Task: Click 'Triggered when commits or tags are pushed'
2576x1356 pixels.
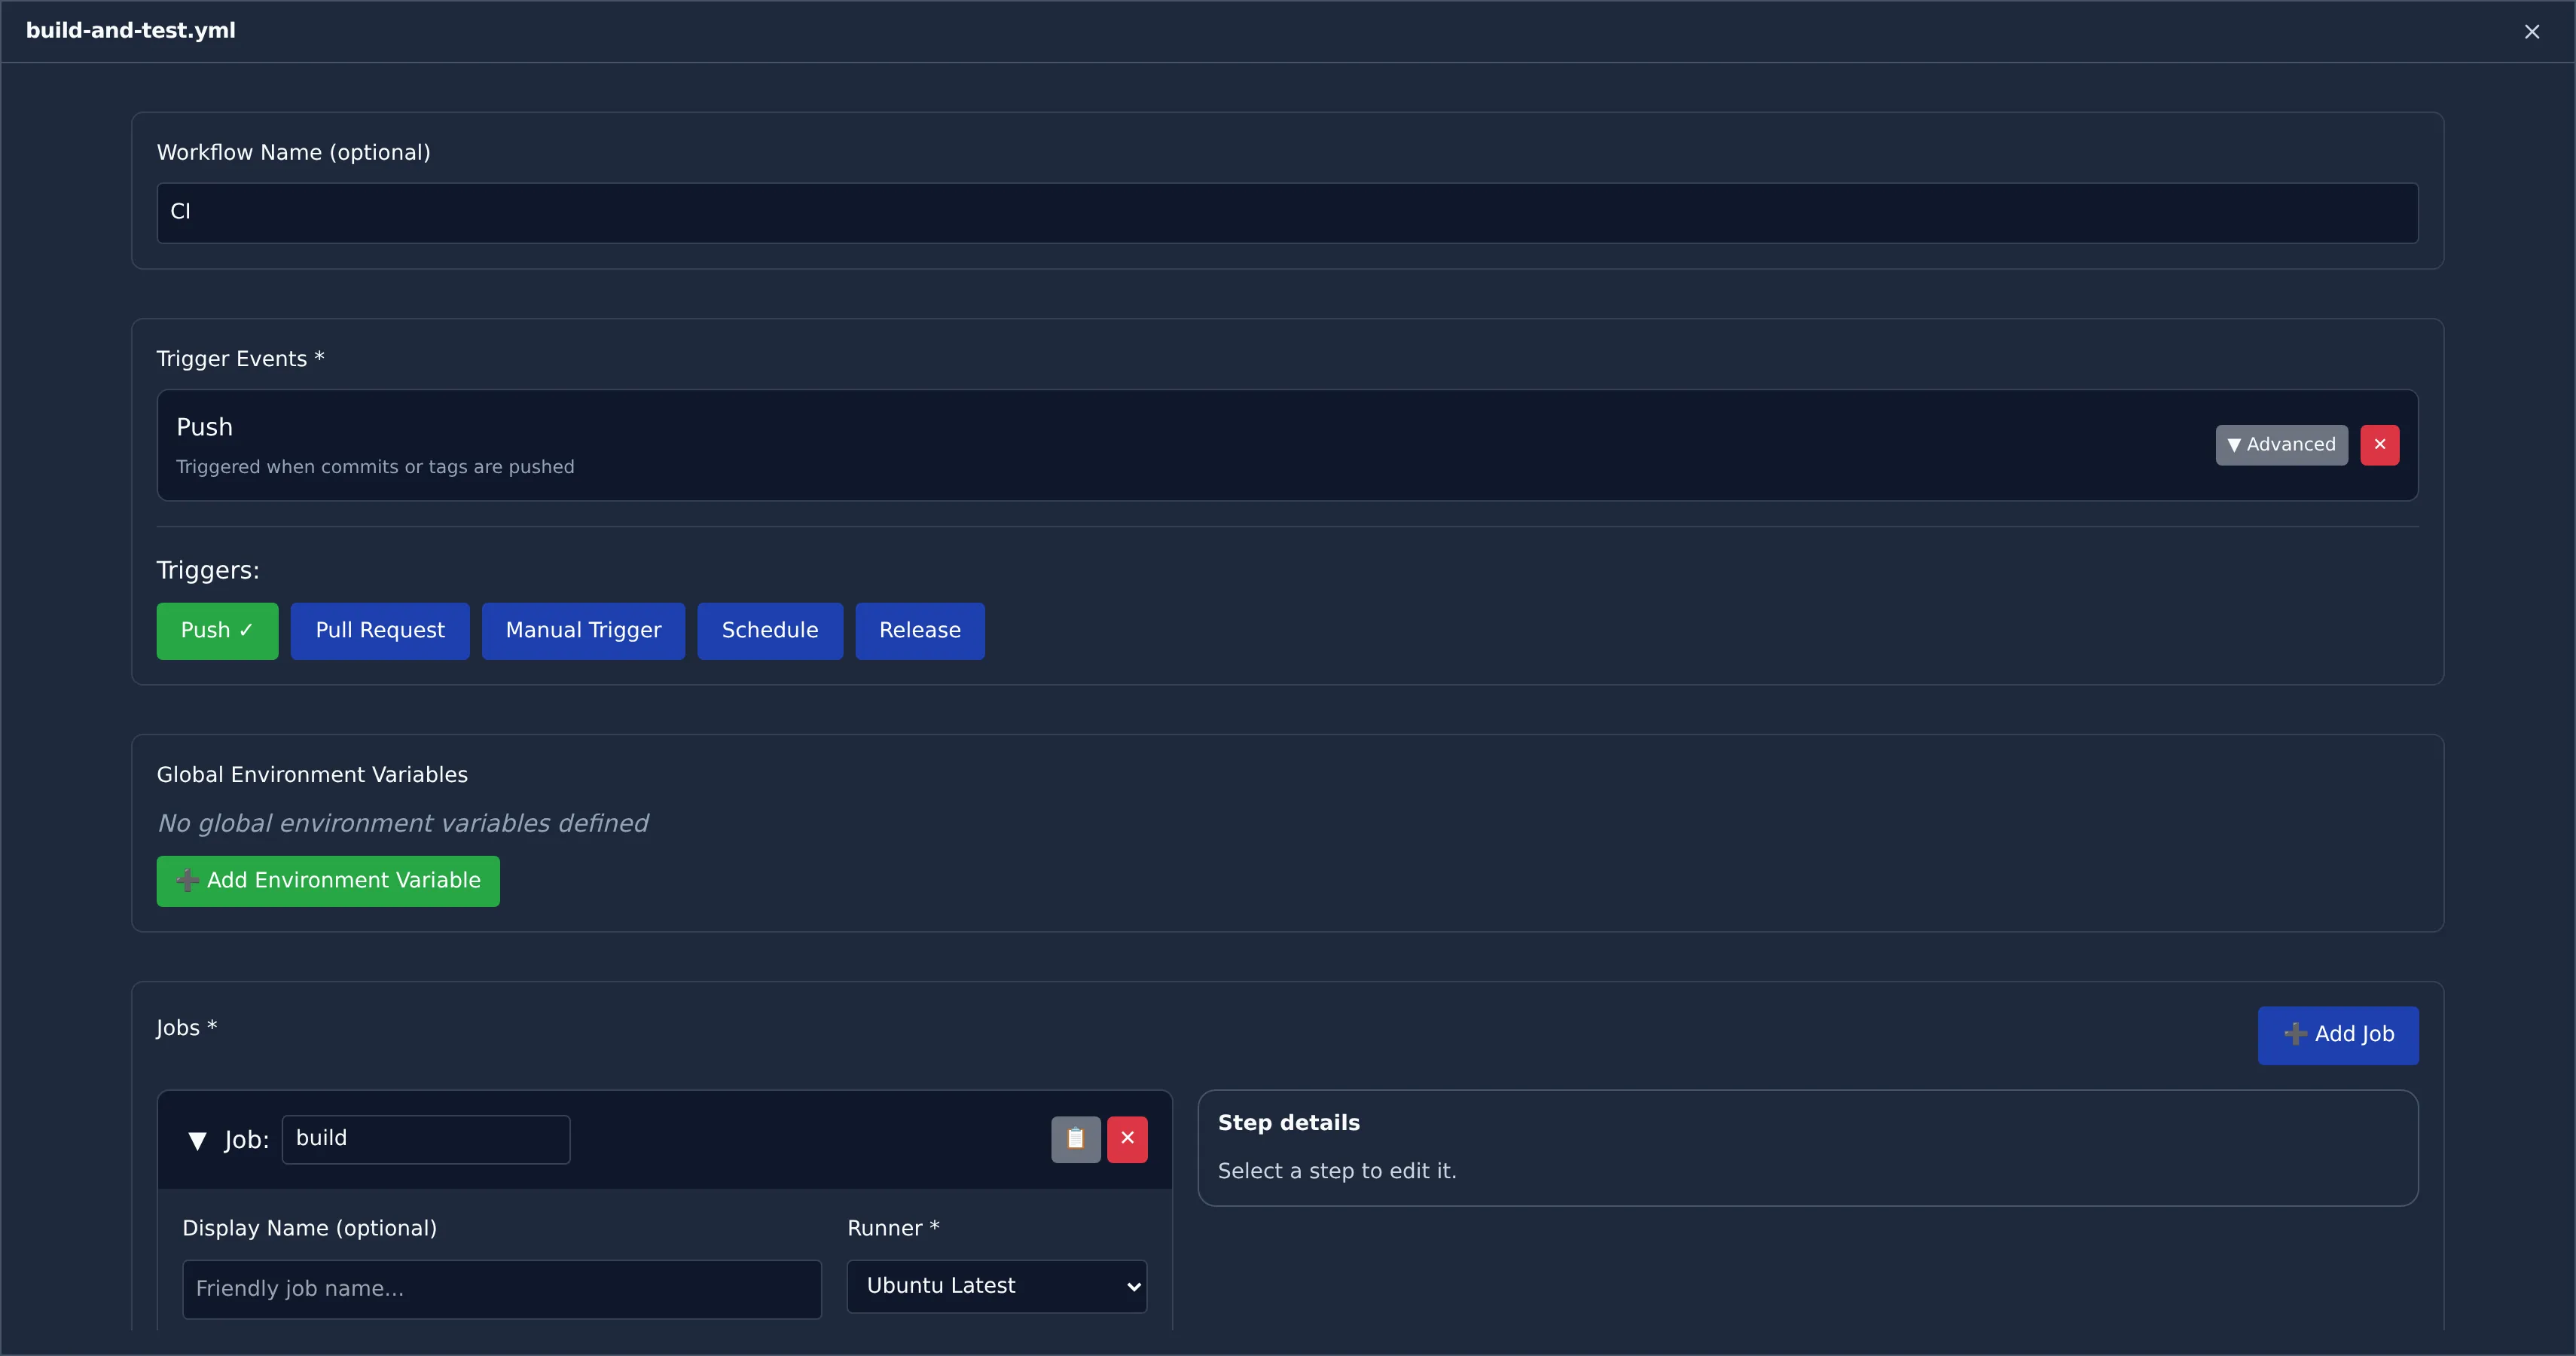Action: [375, 467]
